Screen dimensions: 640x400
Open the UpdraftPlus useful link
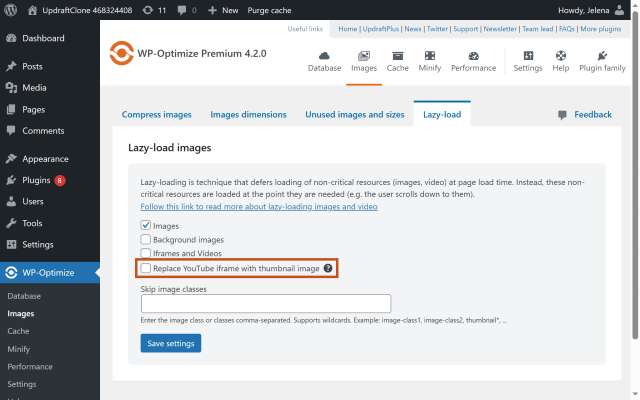(381, 29)
